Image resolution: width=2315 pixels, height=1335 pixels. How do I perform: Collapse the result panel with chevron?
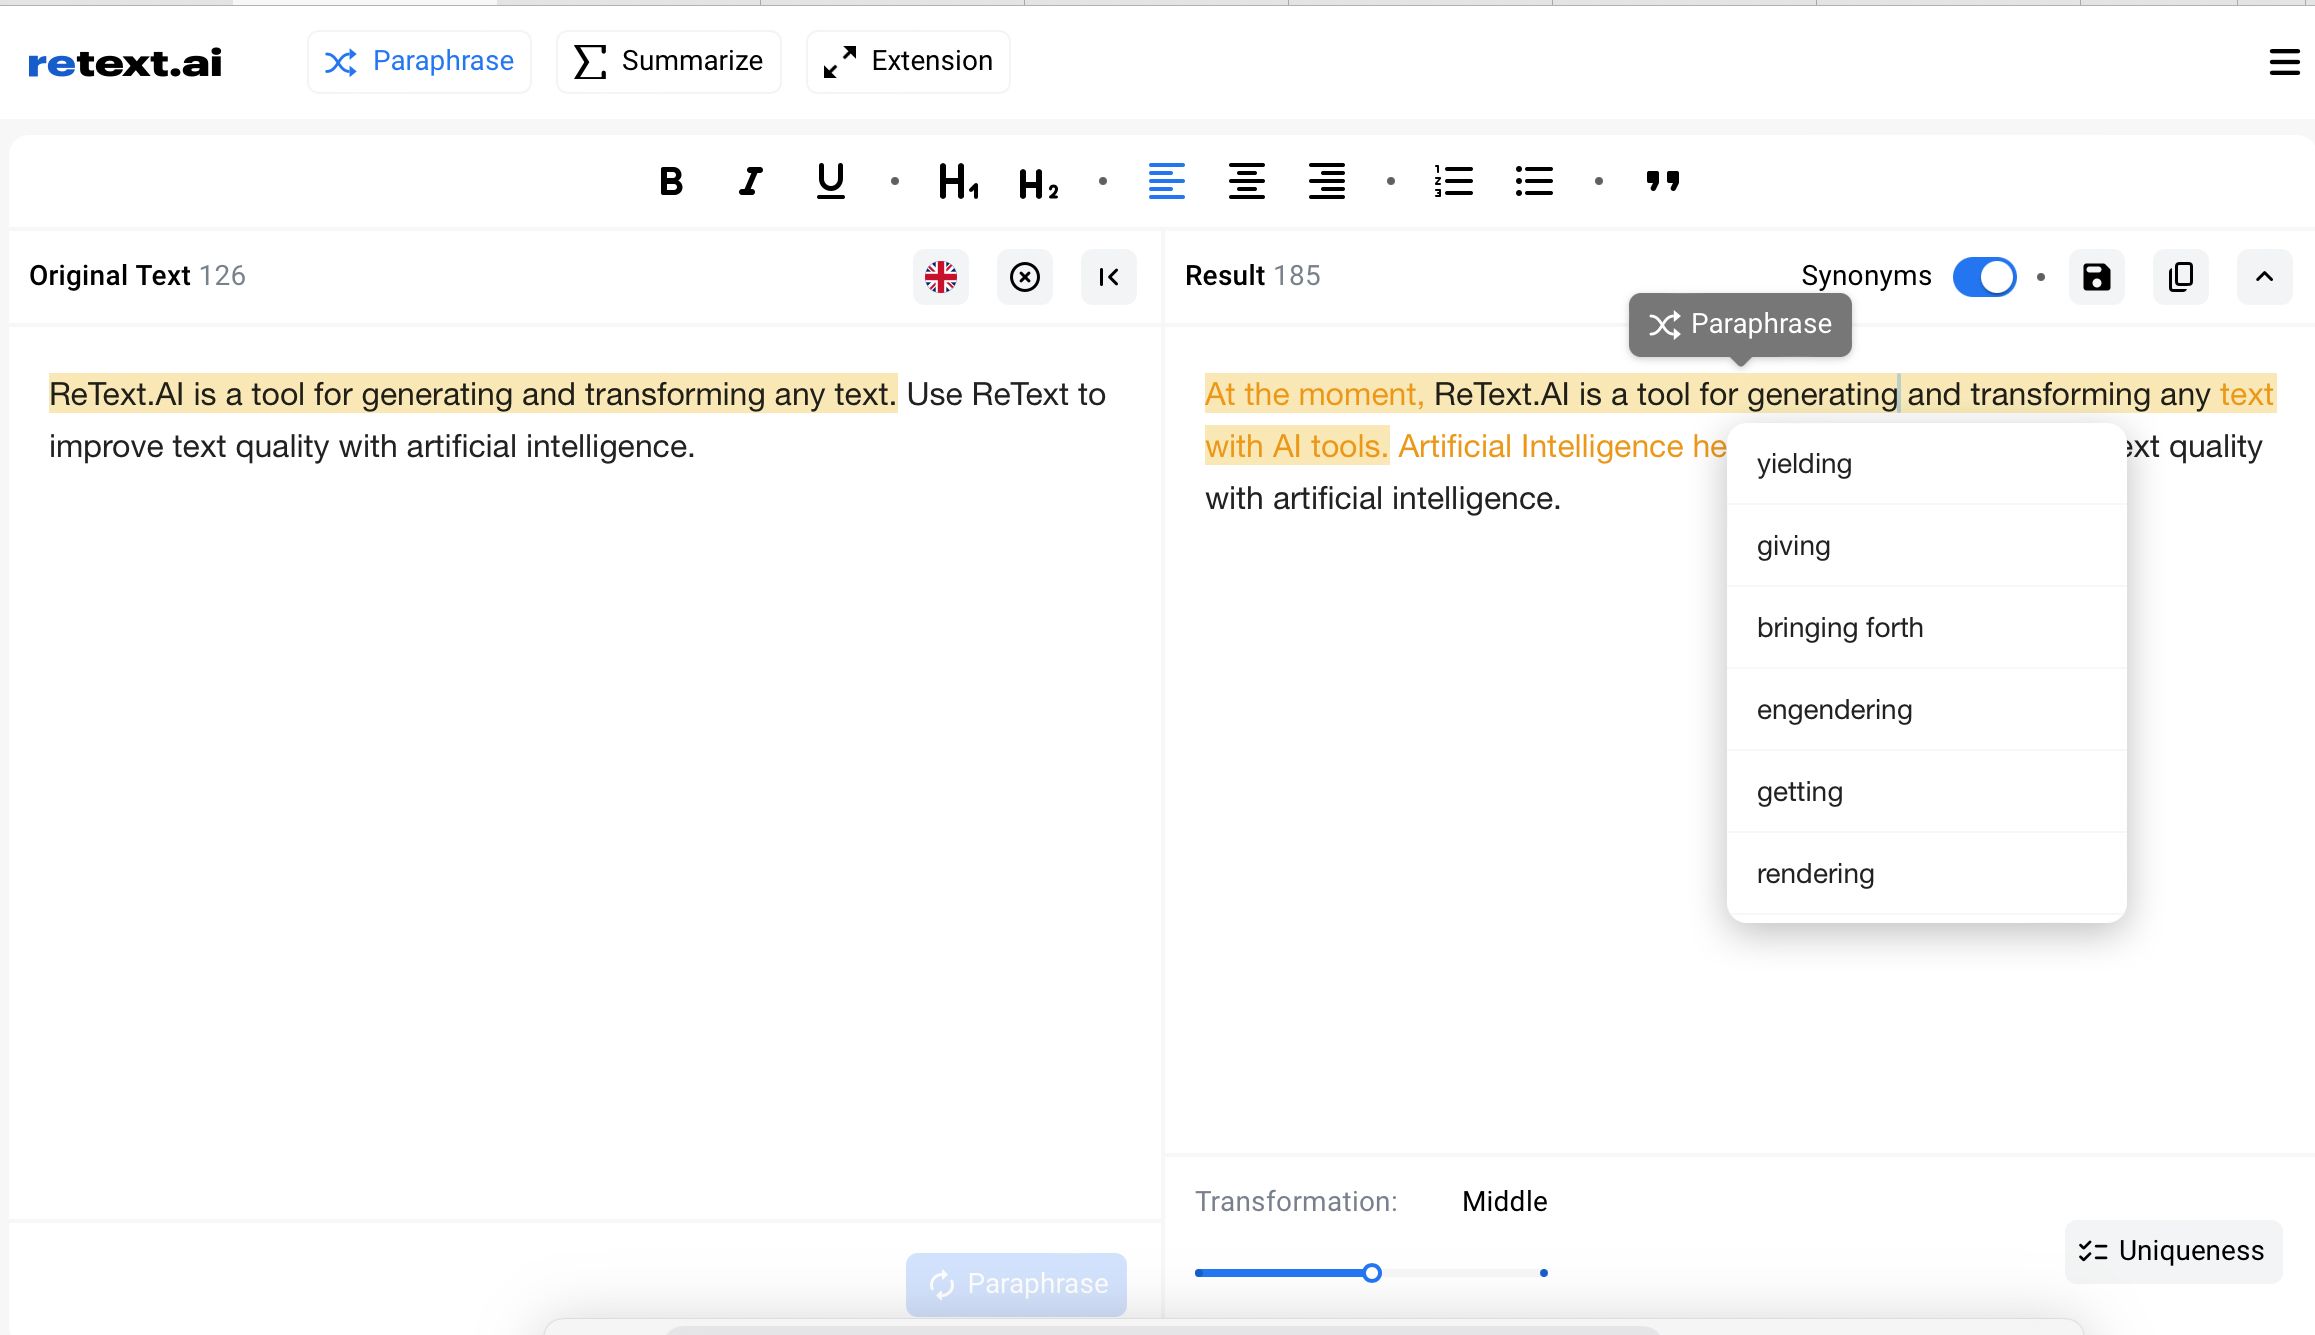pos(2265,277)
